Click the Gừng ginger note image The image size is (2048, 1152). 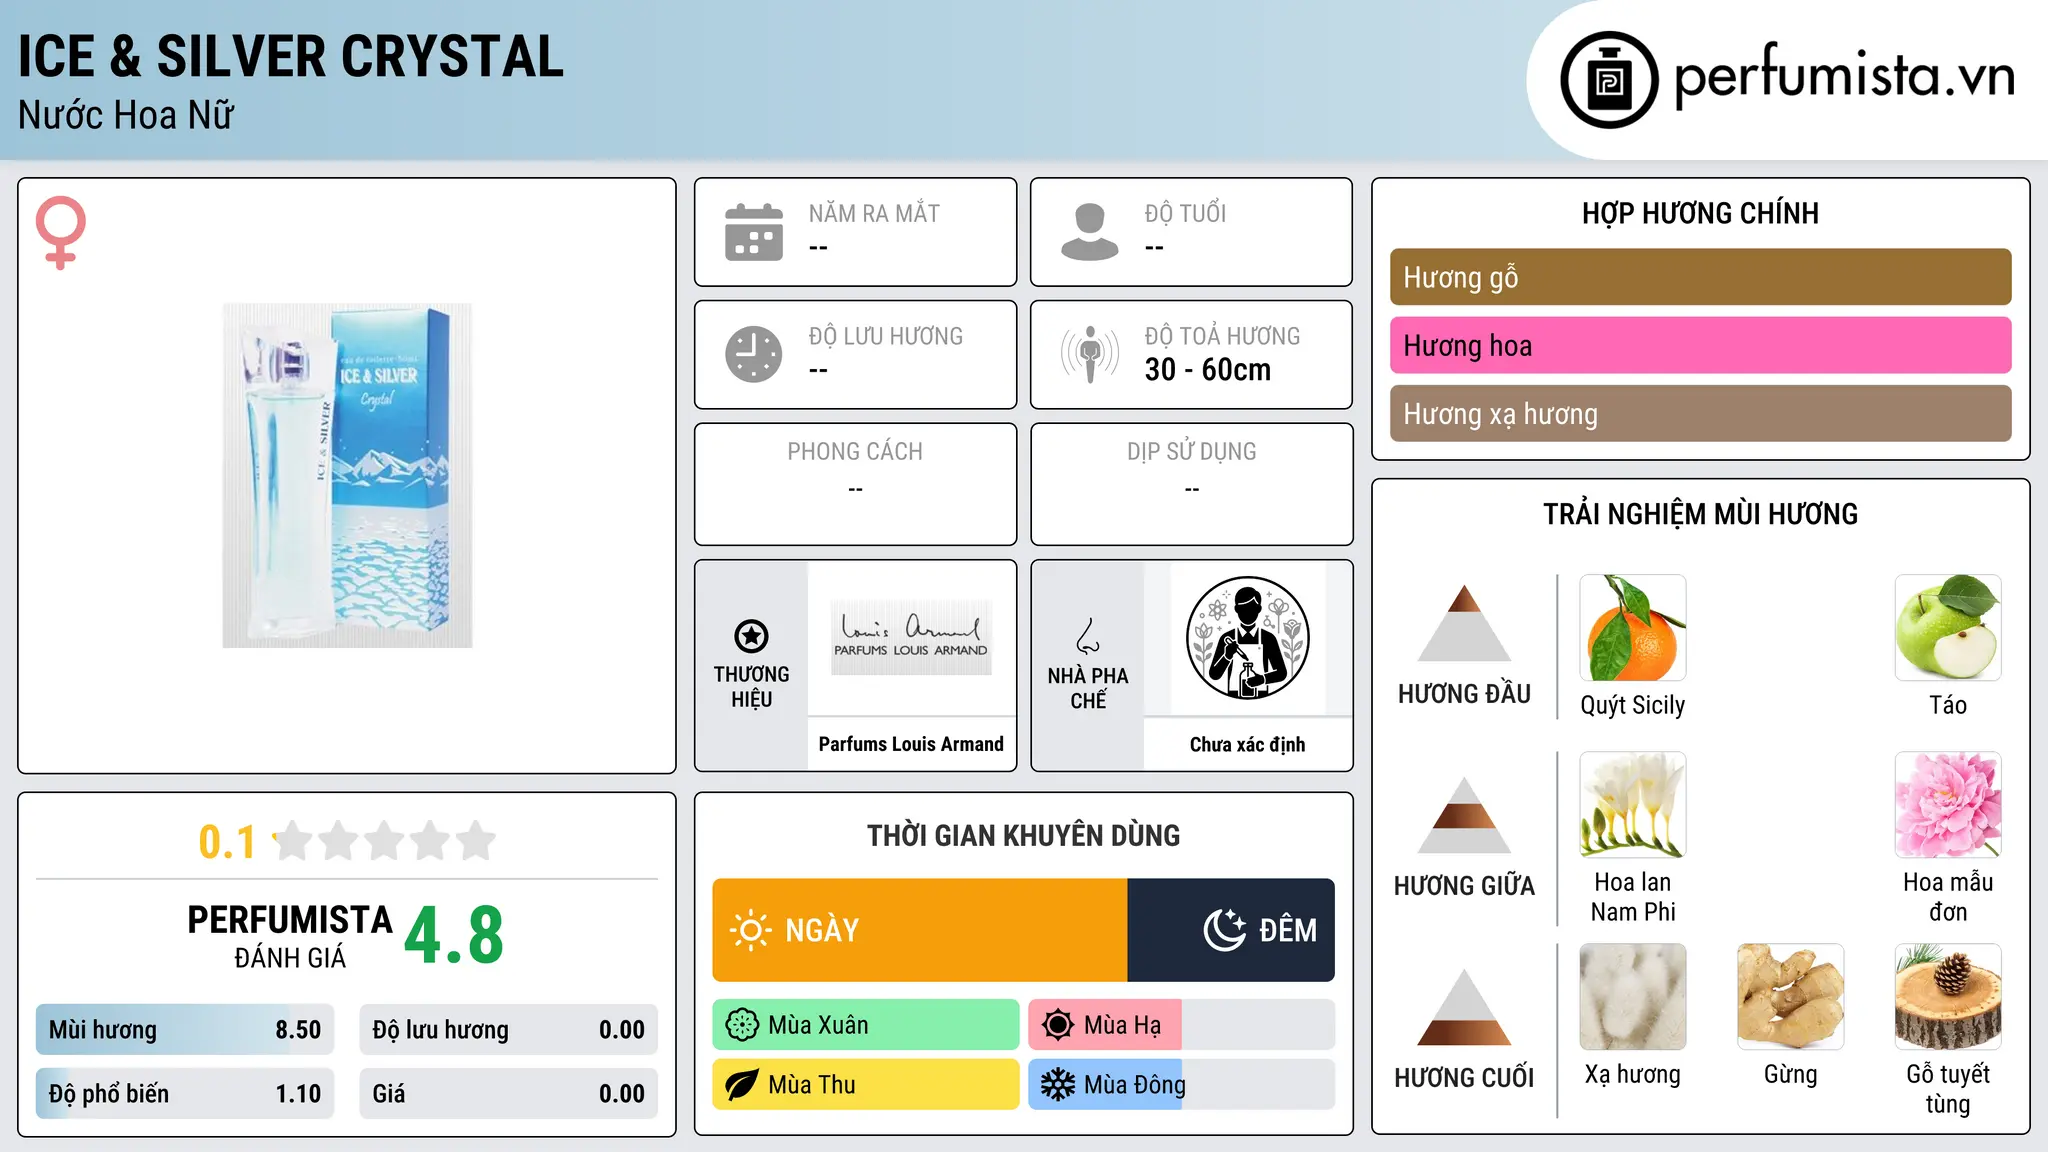pos(1791,997)
